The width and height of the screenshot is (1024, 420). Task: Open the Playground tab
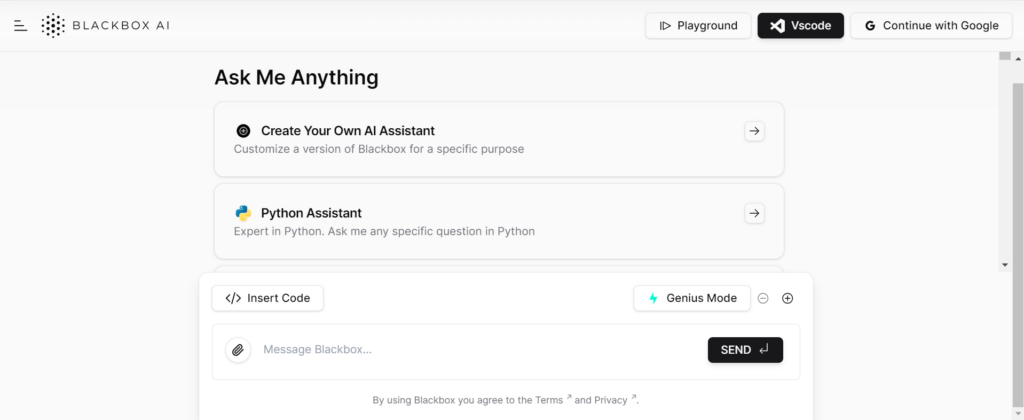point(698,25)
